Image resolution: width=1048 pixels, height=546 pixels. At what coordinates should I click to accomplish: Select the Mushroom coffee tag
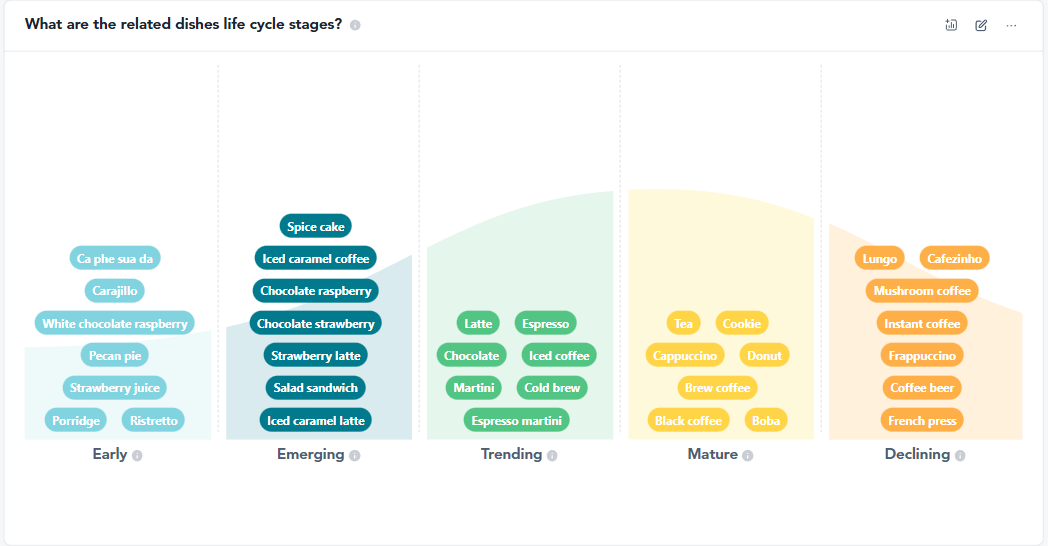pos(922,291)
